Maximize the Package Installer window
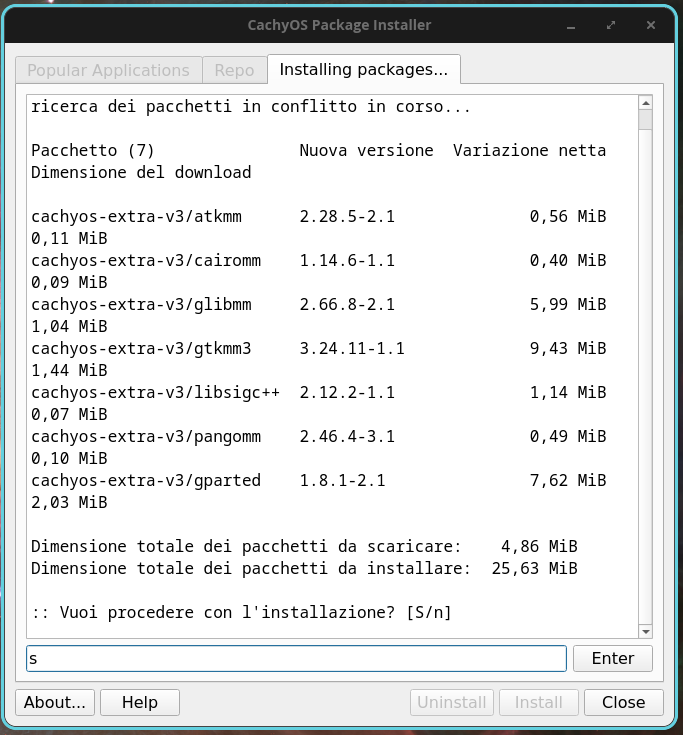Screen dimensions: 683x735 (x=611, y=25)
